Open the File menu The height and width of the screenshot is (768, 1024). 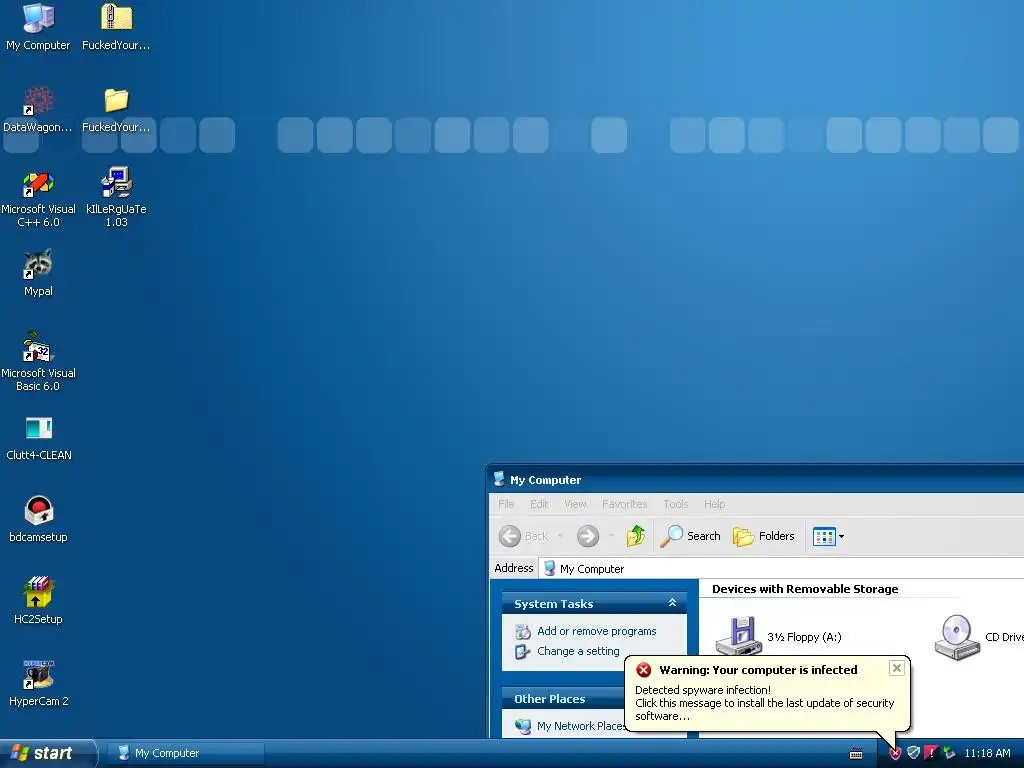click(506, 504)
